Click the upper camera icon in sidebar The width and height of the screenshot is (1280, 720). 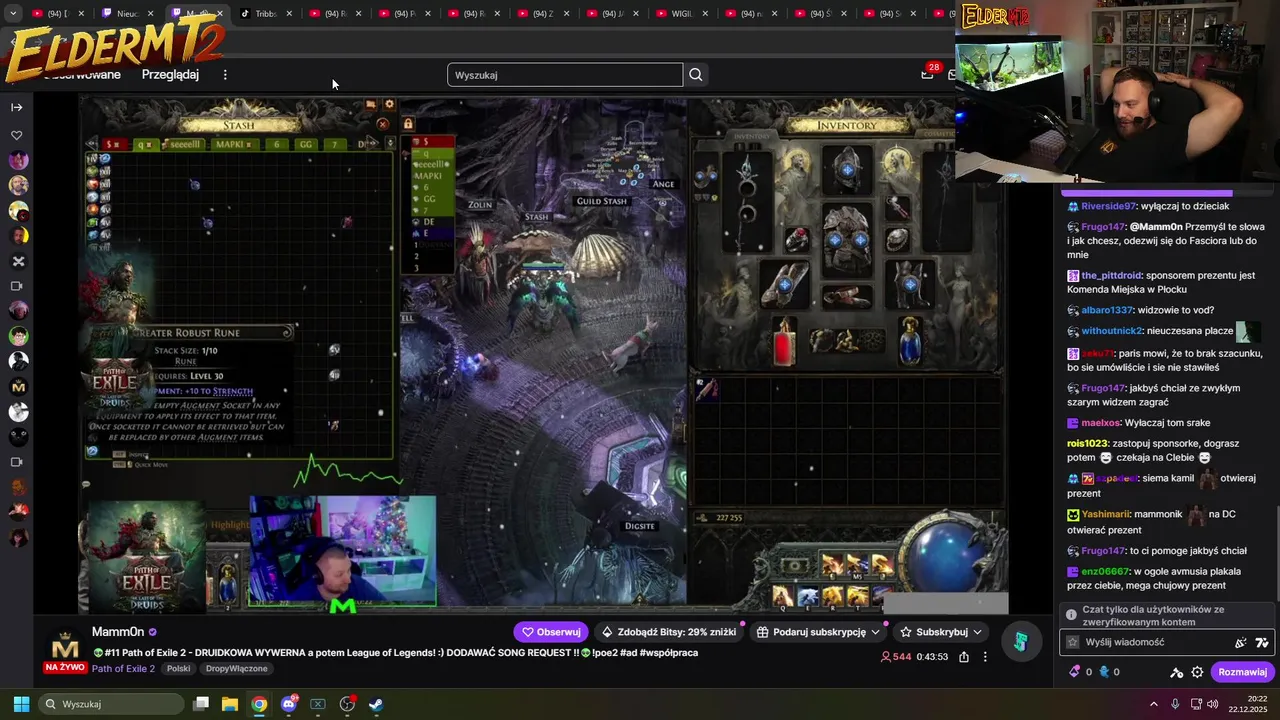16,286
